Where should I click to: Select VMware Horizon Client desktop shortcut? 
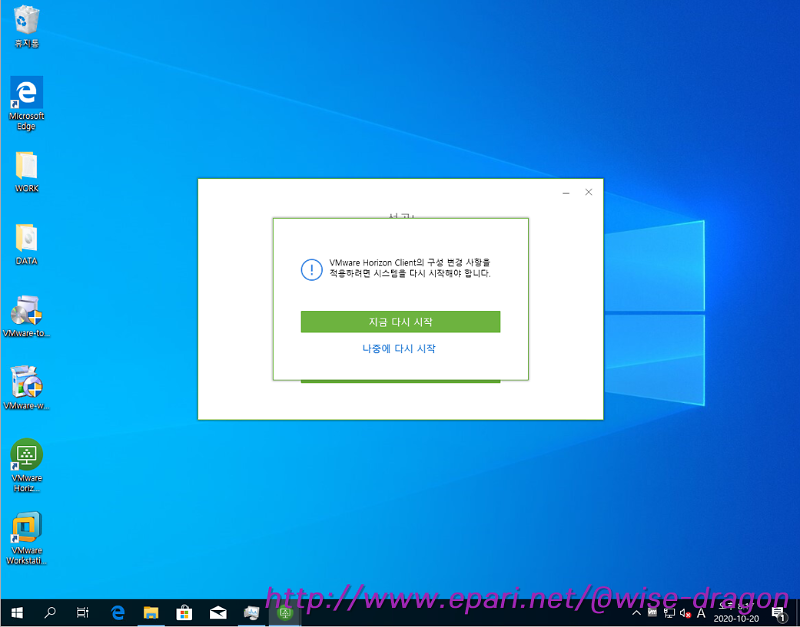[27, 465]
